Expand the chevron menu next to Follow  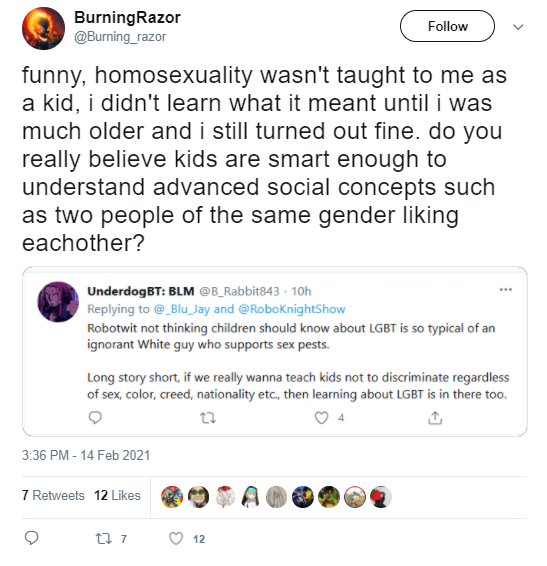tap(518, 27)
